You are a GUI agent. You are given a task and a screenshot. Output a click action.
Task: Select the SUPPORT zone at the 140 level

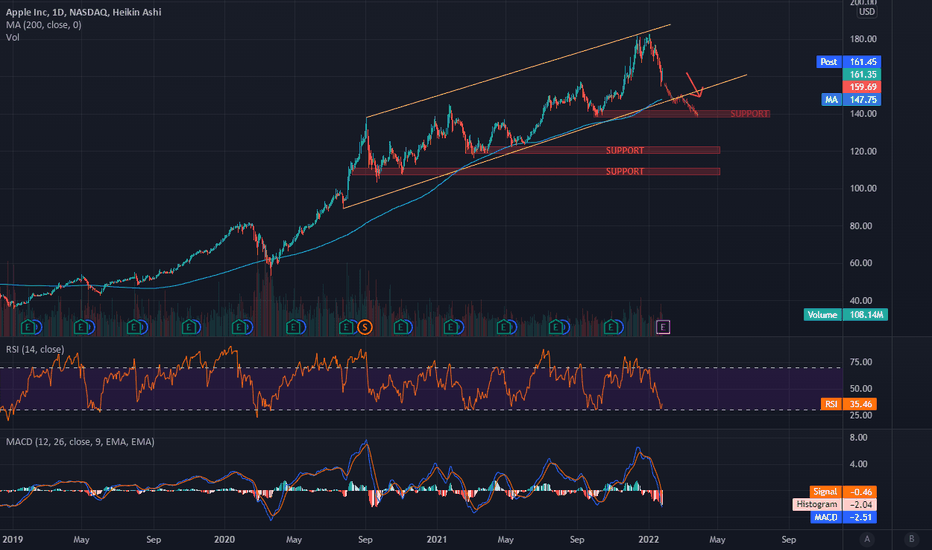pos(684,114)
